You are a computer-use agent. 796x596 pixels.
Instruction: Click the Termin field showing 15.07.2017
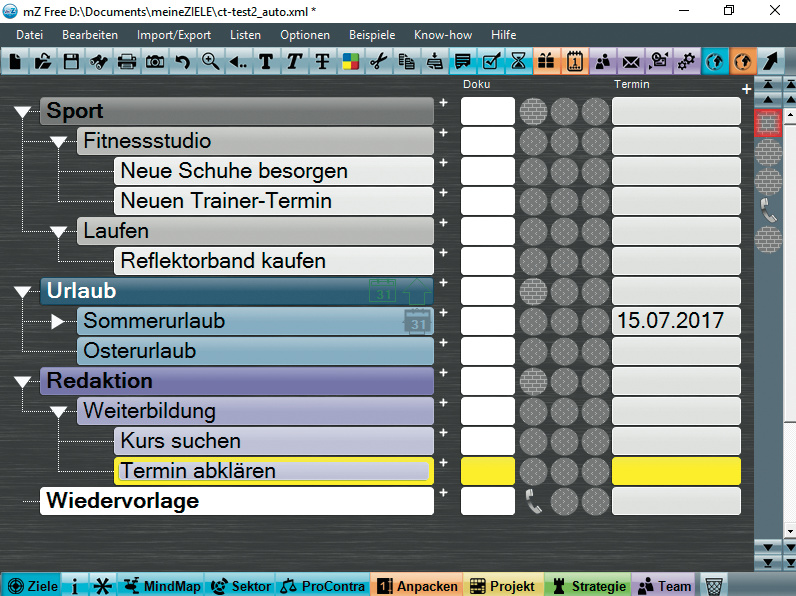pyautogui.click(x=676, y=321)
